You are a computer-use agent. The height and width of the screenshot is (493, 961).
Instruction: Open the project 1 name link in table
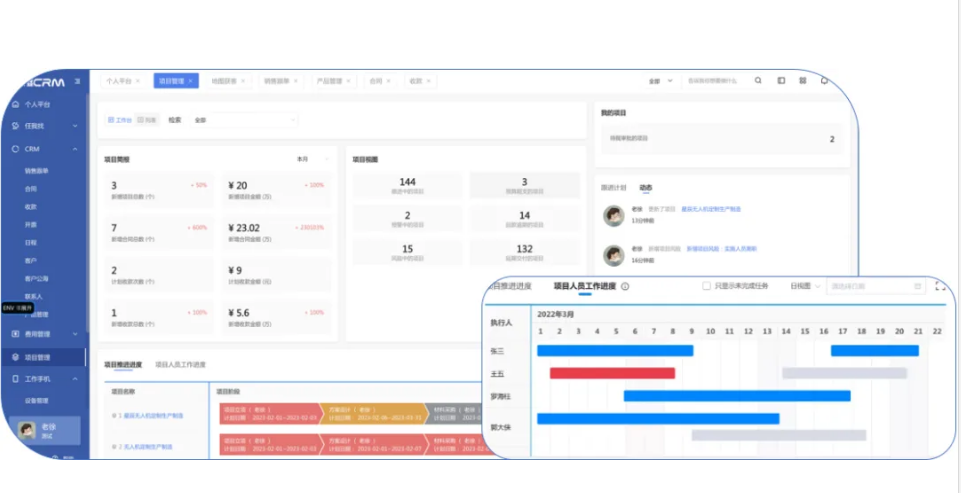(154, 416)
